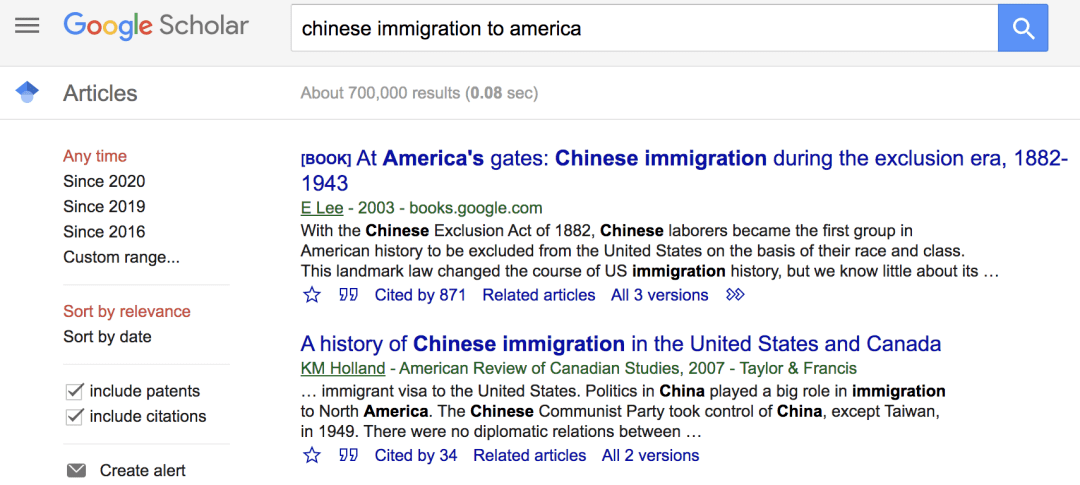Cite the E Lee book using quote icon
The height and width of the screenshot is (485, 1080).
[x=348, y=295]
